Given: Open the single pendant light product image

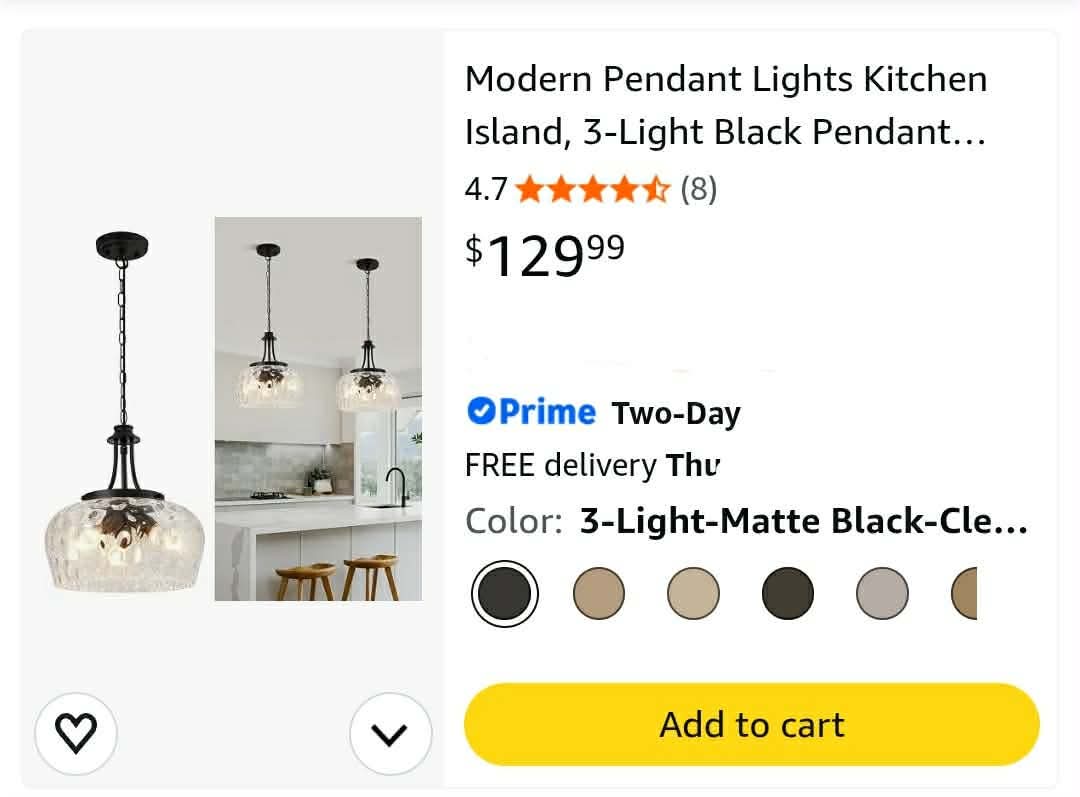Looking at the screenshot, I should [x=124, y=412].
